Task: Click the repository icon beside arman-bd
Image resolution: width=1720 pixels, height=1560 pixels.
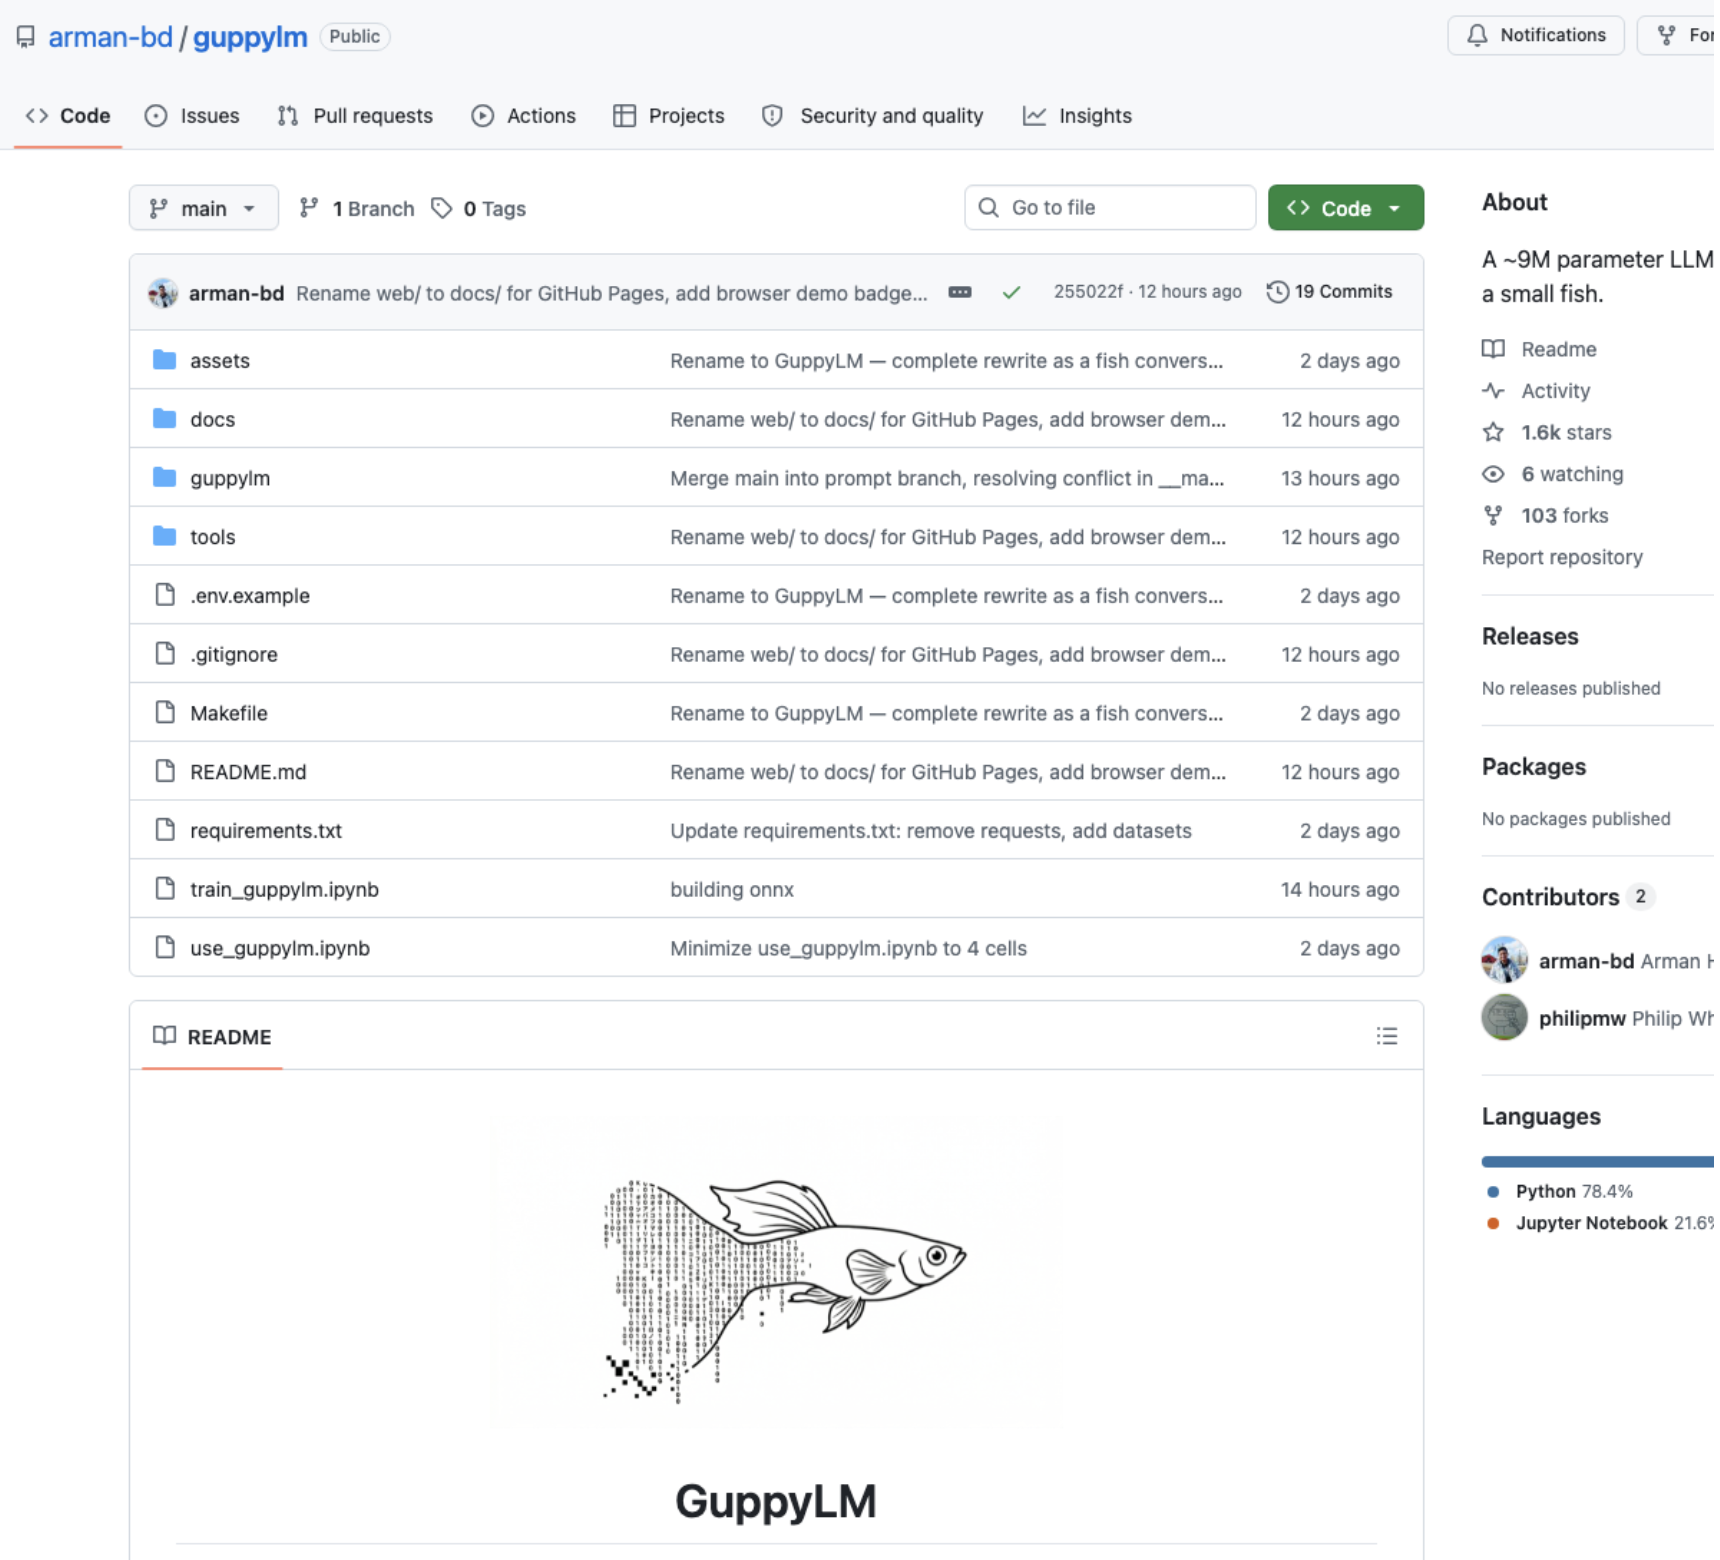Action: coord(26,37)
